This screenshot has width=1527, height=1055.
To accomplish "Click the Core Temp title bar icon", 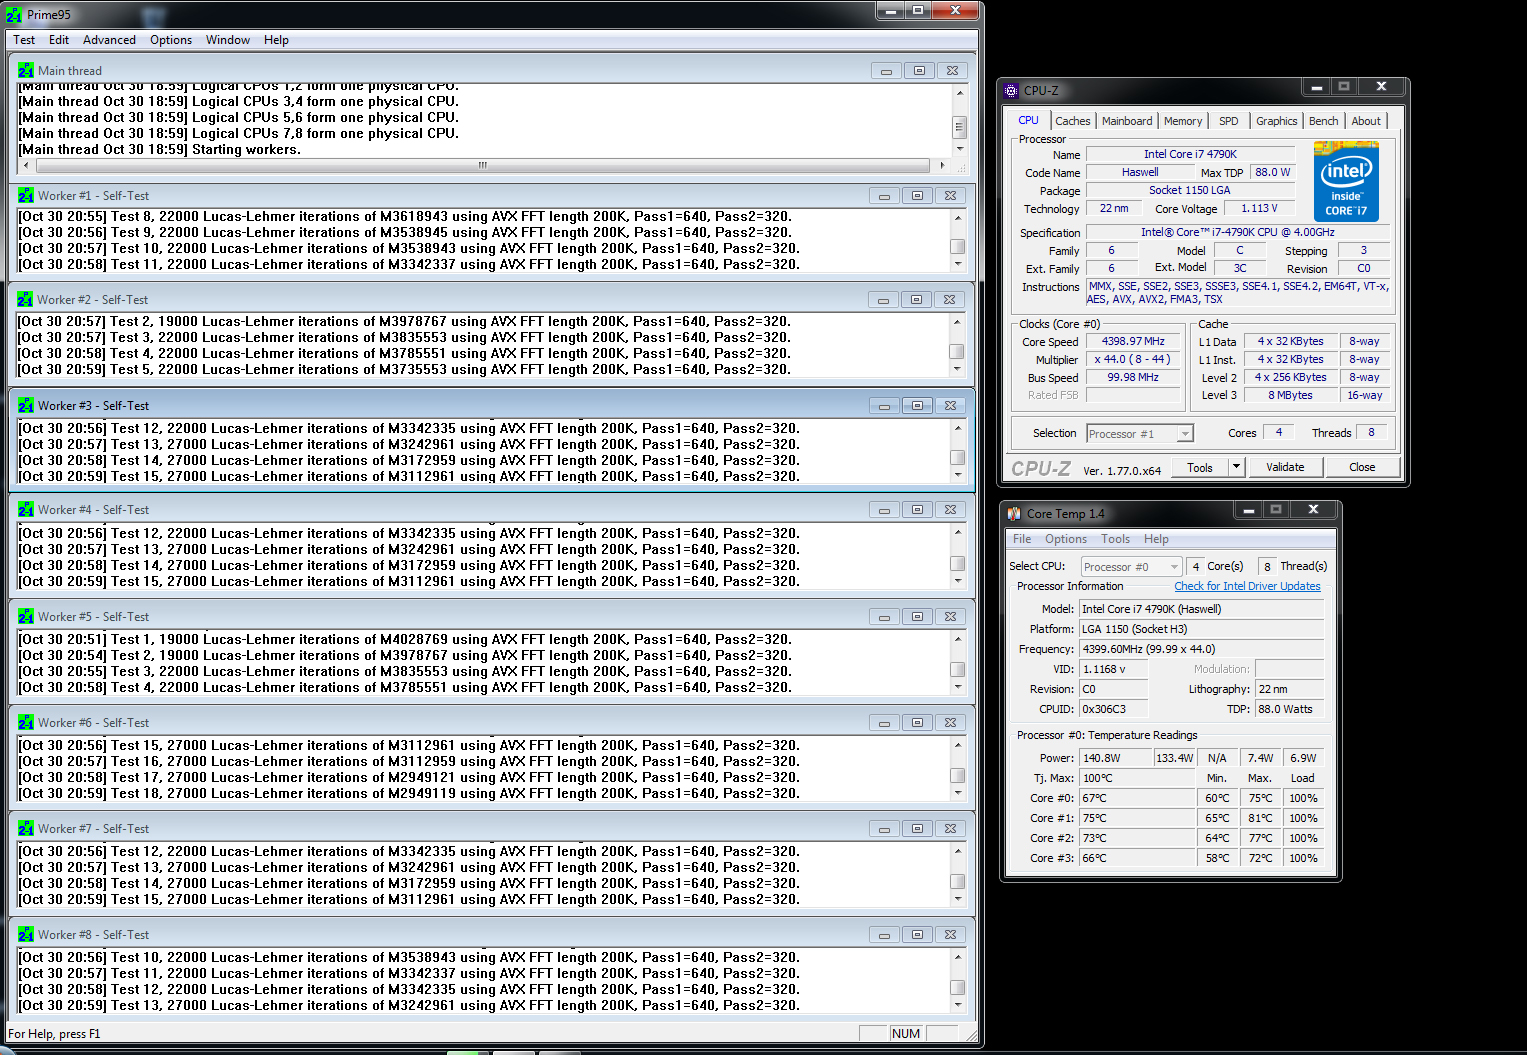I will (1014, 513).
